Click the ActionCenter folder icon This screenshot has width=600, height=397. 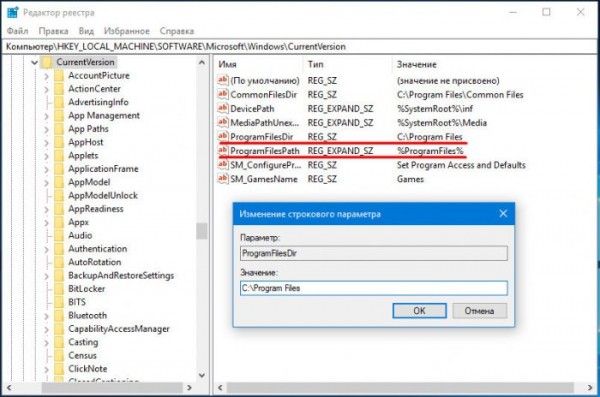(59, 89)
